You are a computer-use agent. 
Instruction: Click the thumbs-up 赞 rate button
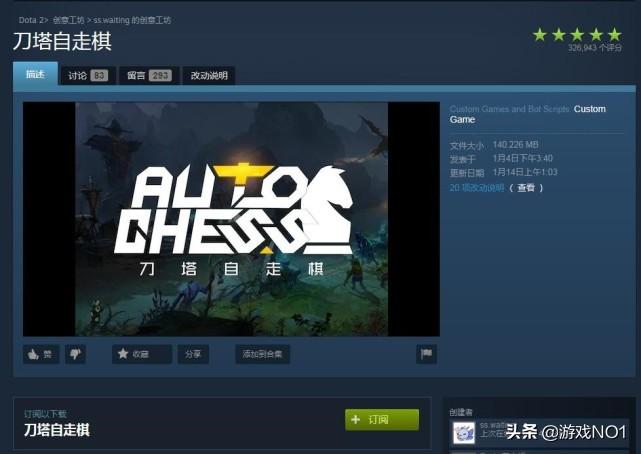pos(41,354)
